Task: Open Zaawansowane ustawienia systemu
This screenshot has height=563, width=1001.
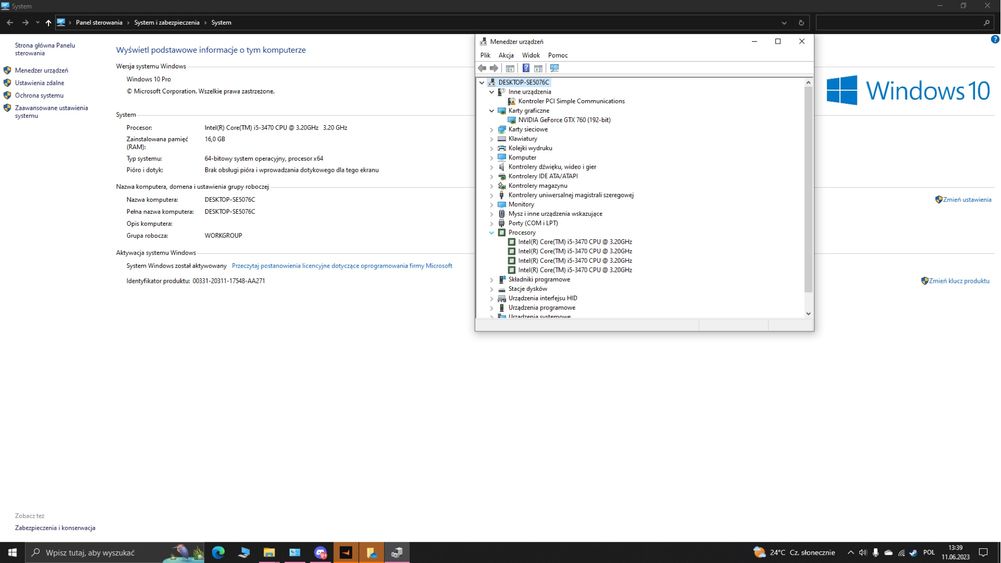Action: (51, 112)
